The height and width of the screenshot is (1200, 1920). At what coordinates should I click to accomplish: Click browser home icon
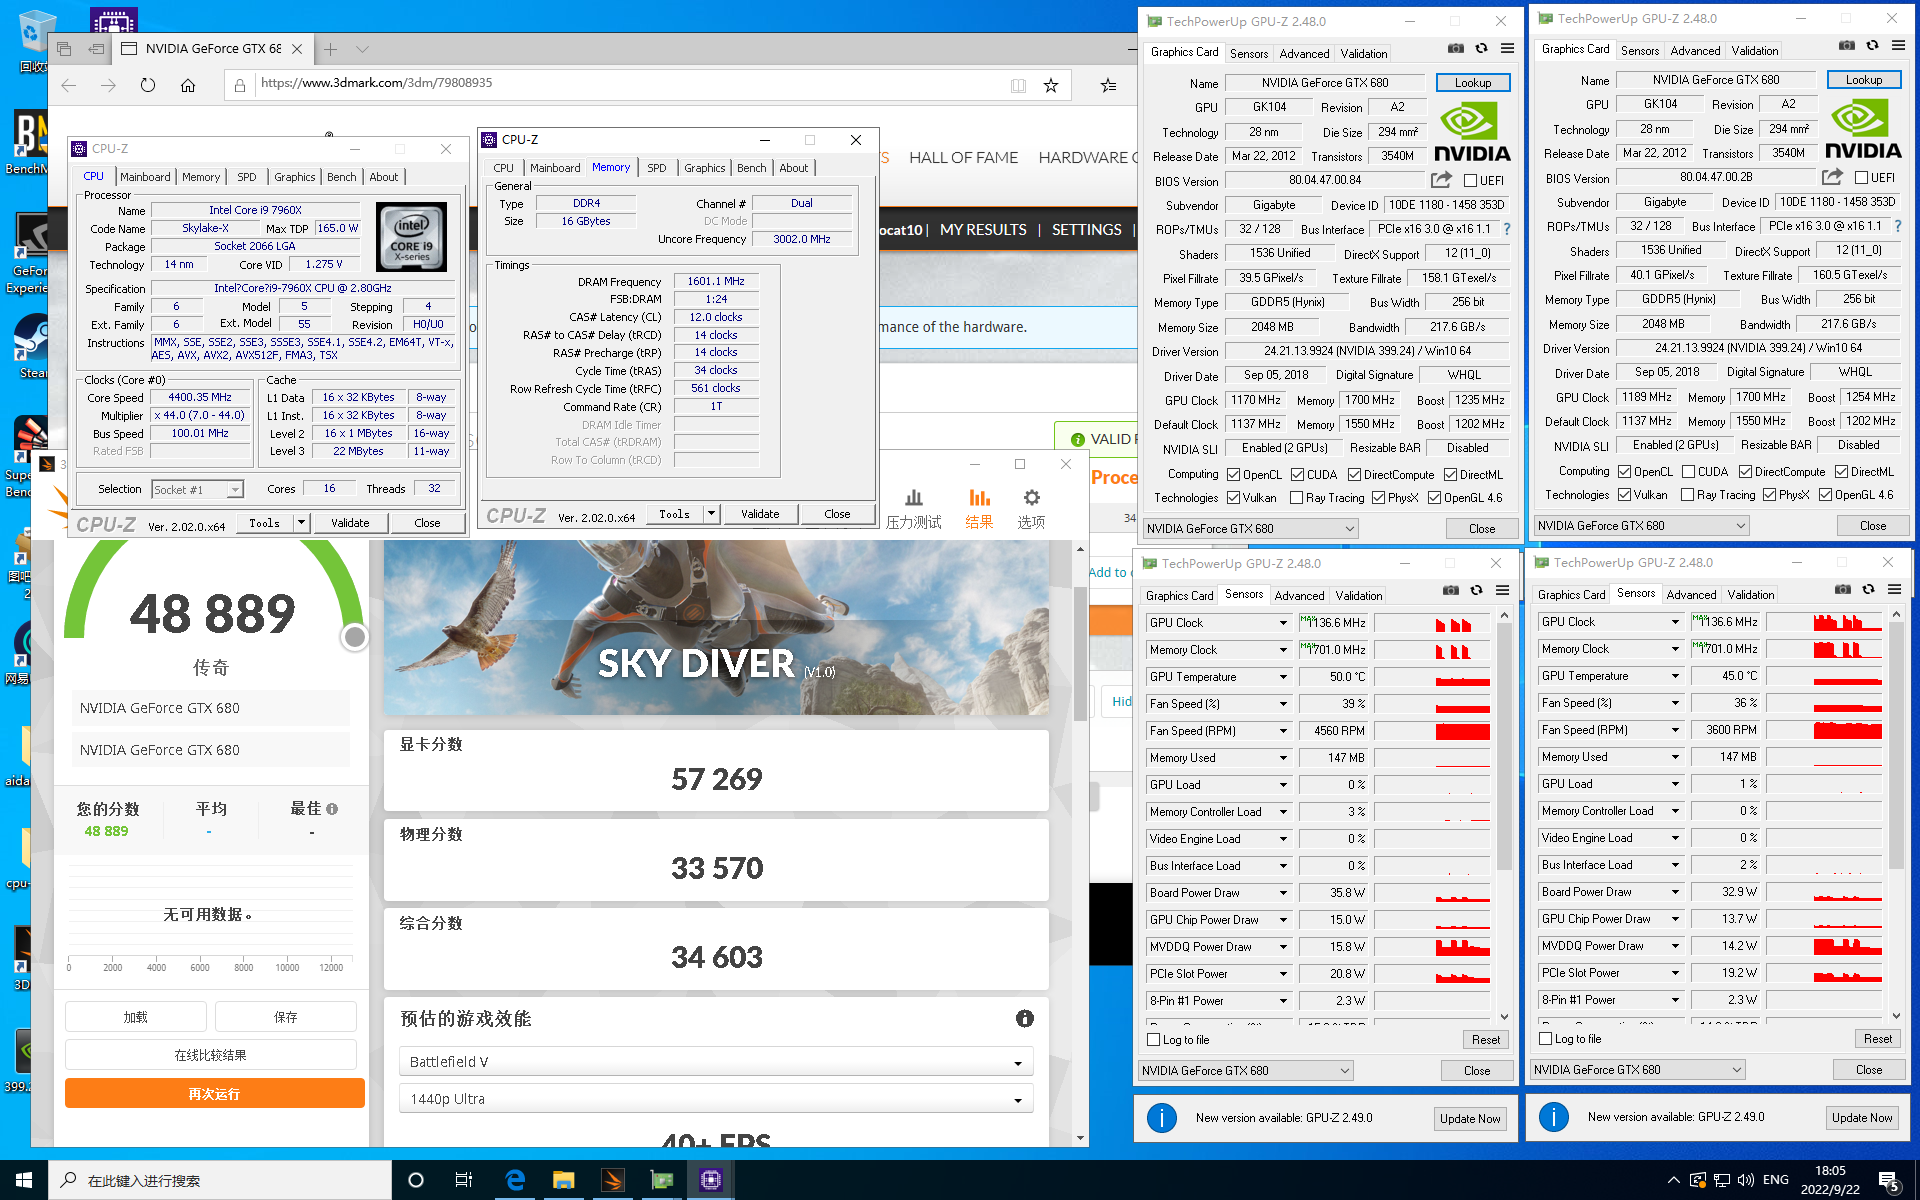188,86
